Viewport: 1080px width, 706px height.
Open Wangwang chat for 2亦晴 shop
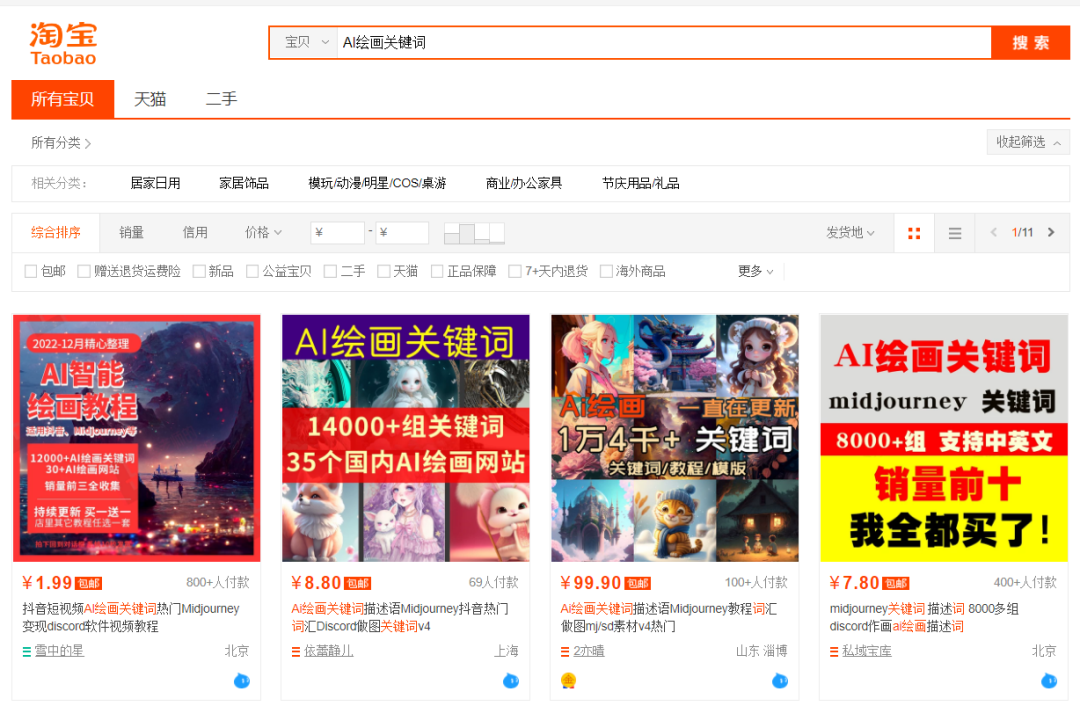(x=780, y=681)
